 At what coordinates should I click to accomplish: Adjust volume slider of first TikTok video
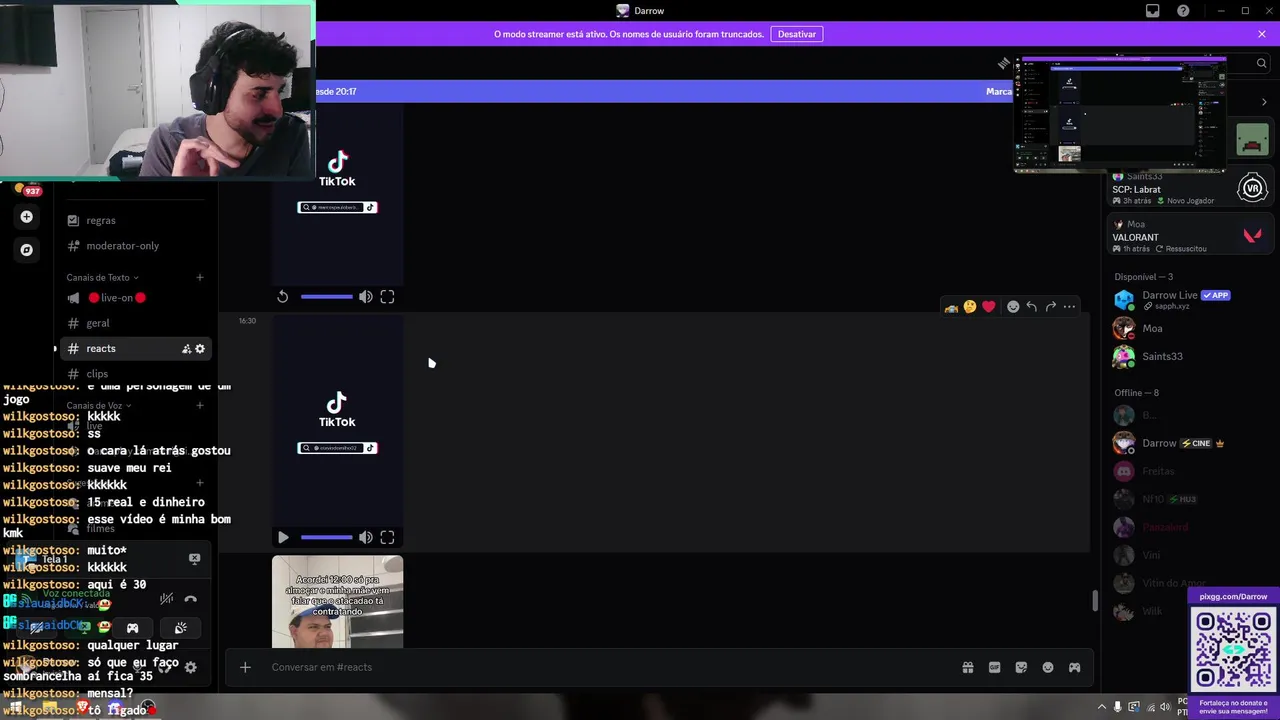click(x=326, y=297)
